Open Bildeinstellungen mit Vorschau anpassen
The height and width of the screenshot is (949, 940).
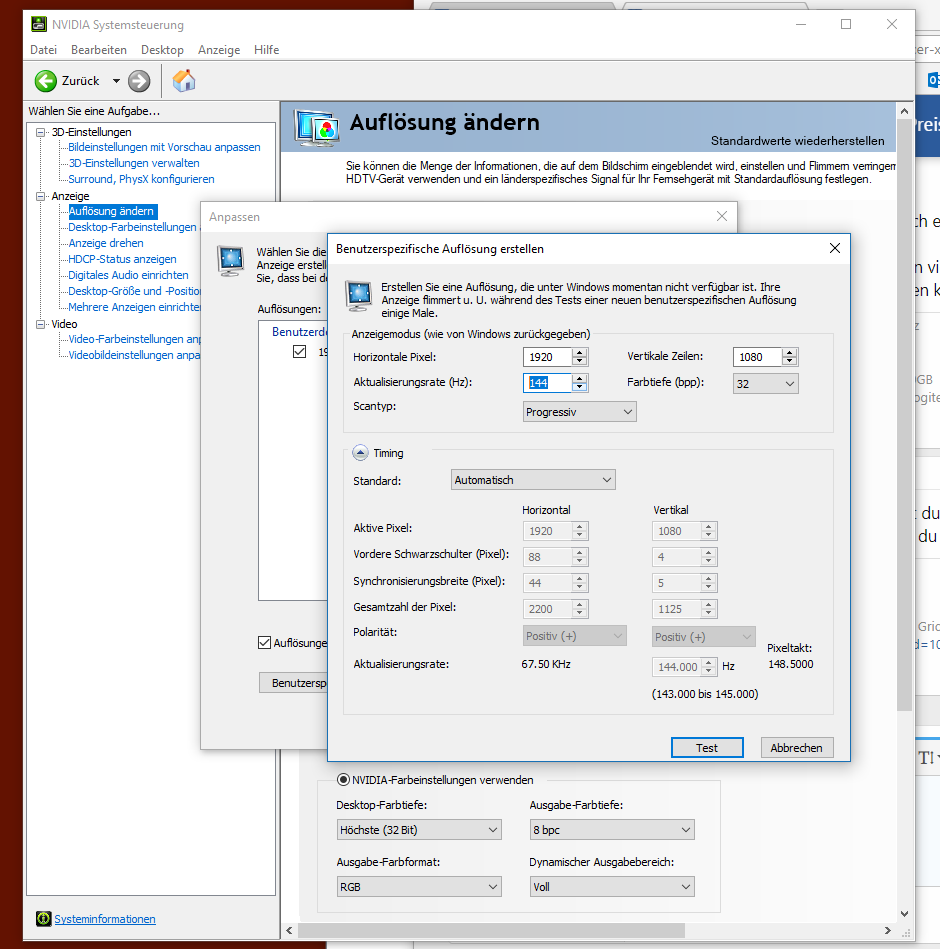(x=164, y=147)
